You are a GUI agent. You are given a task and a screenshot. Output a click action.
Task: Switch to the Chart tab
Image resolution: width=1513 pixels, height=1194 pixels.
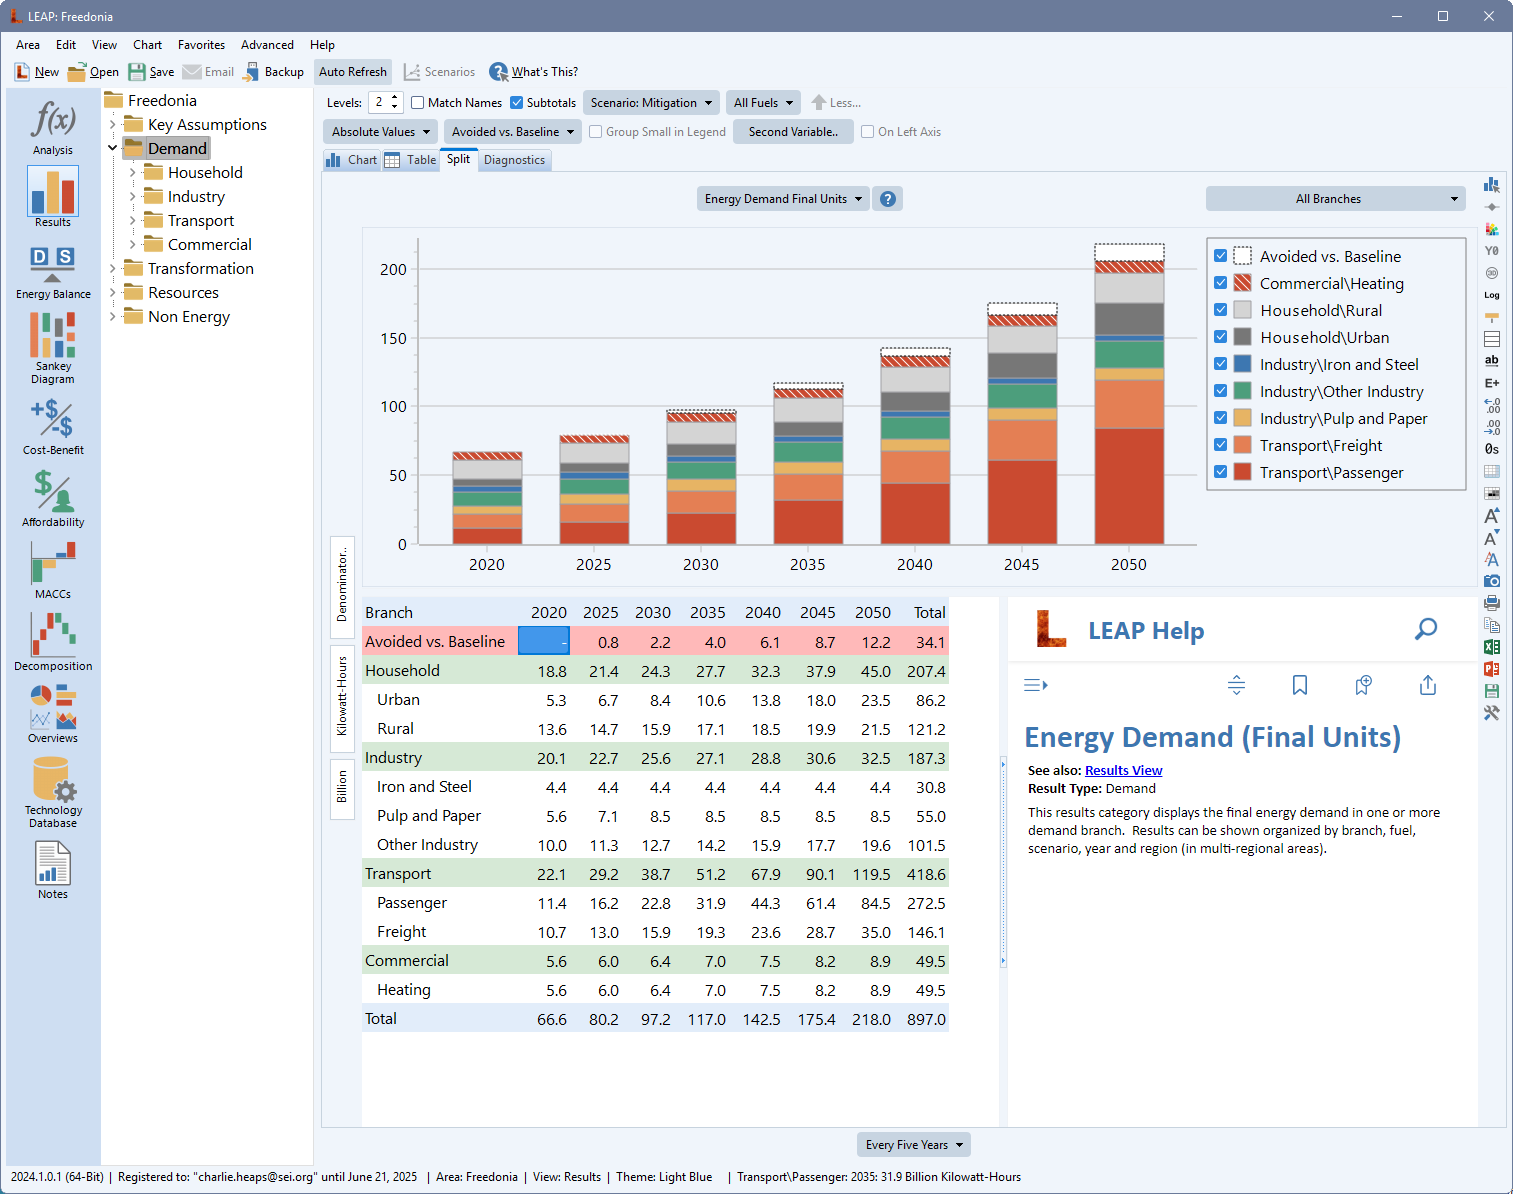(352, 160)
